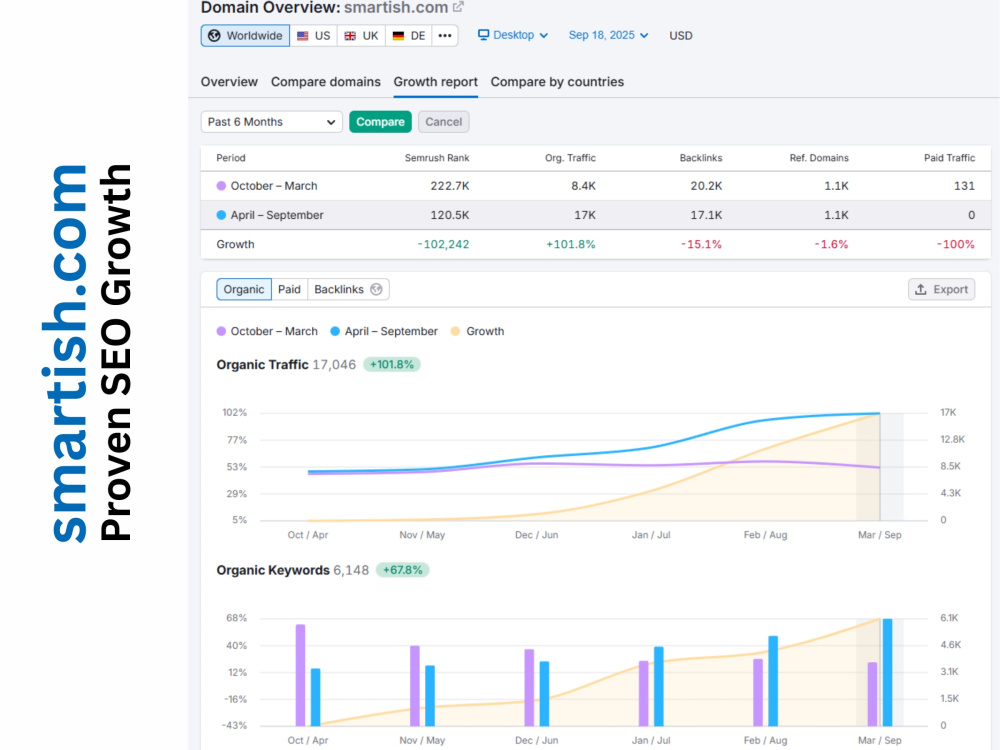Image resolution: width=1000 pixels, height=750 pixels.
Task: Click the -100% Paid Traffic growth cell
Action: pyautogui.click(x=955, y=244)
